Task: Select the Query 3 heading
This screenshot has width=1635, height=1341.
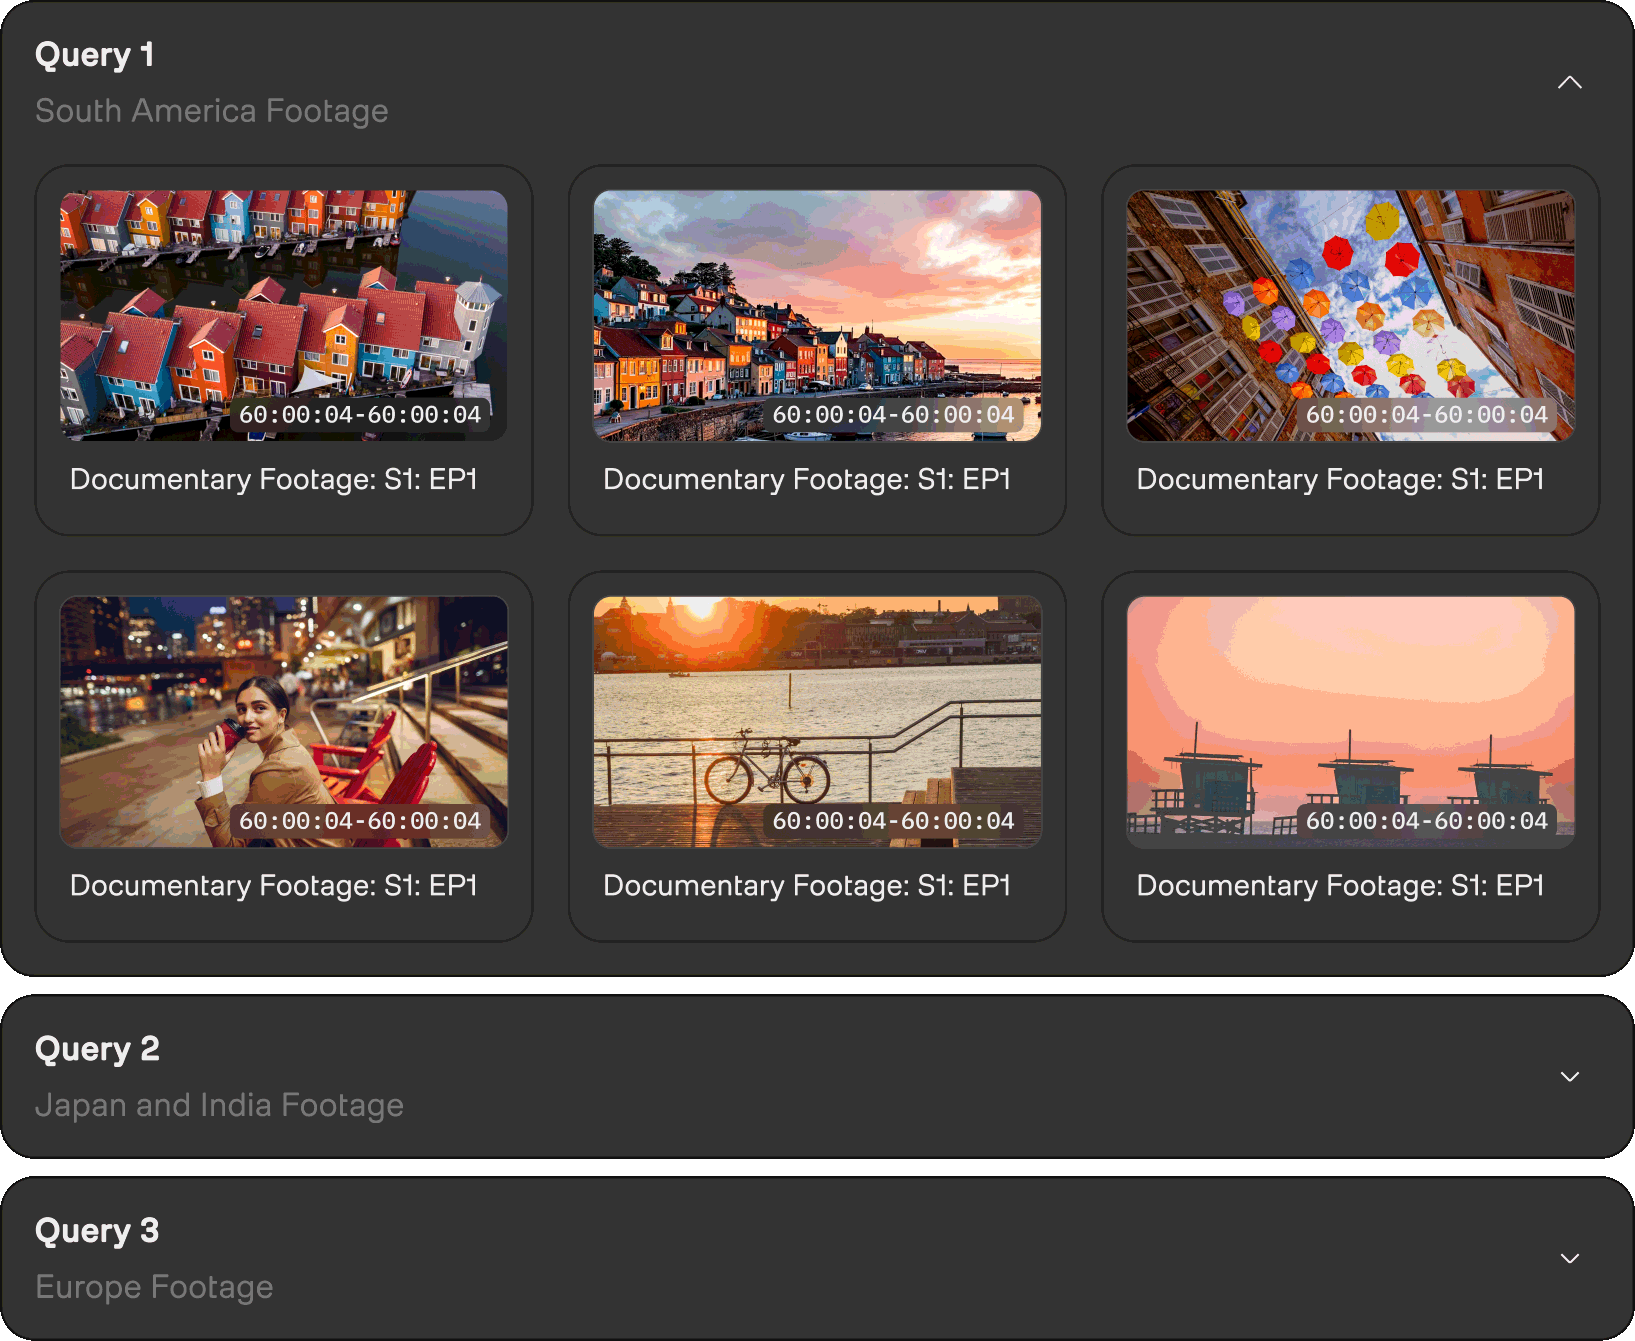Action: pyautogui.click(x=97, y=1231)
